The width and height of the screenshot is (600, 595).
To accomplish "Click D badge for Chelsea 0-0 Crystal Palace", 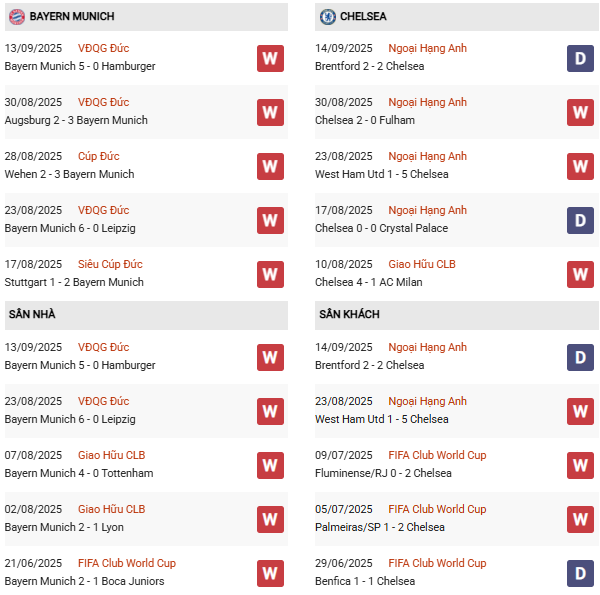I will coord(580,220).
